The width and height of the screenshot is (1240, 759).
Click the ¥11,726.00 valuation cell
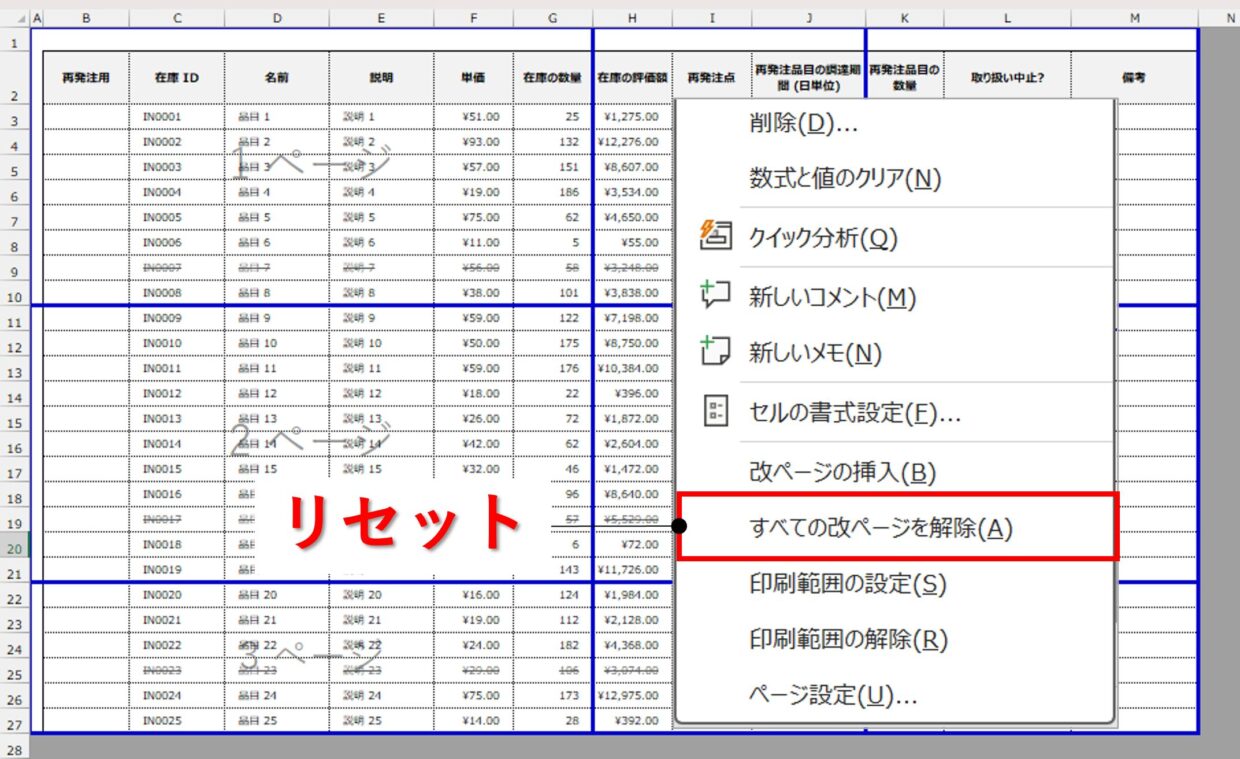[x=632, y=569]
